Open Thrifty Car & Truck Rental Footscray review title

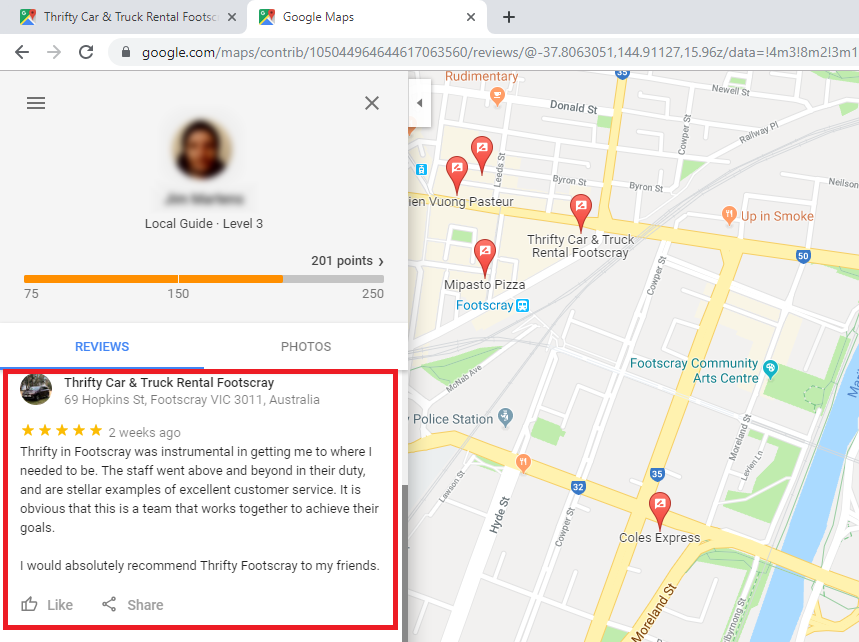point(169,382)
